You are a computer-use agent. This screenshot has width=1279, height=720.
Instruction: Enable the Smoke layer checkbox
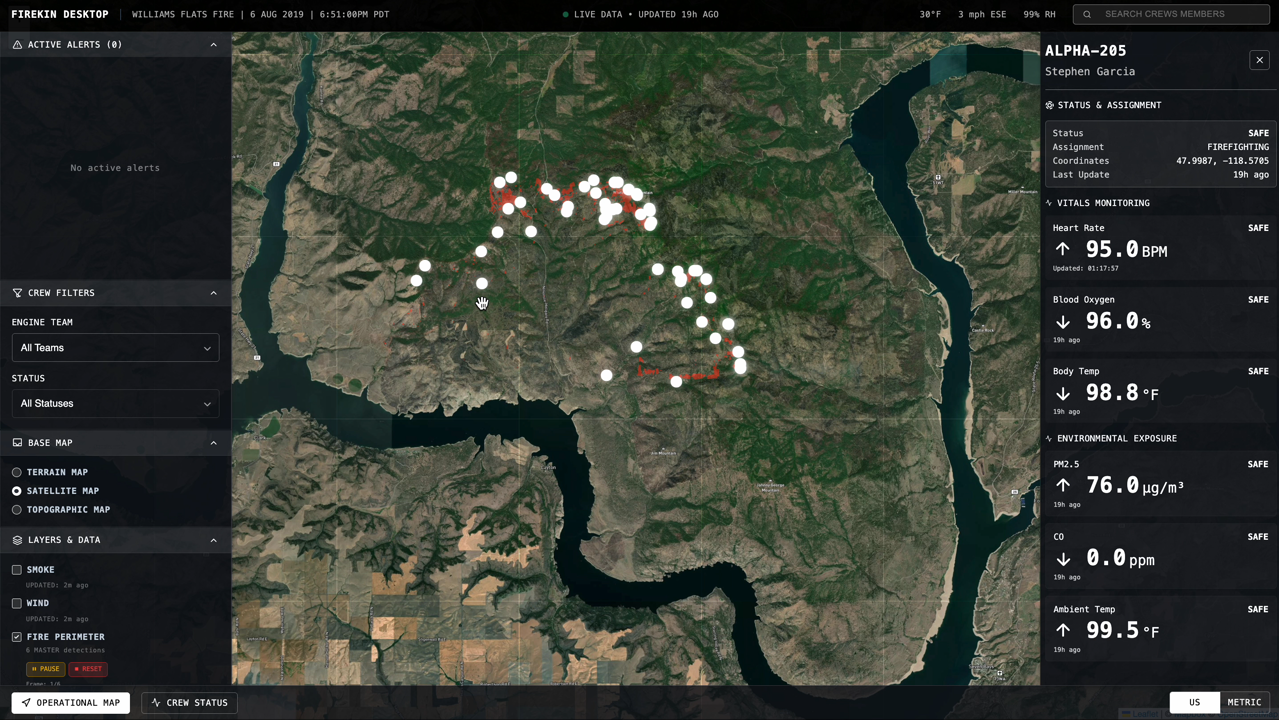click(x=17, y=570)
